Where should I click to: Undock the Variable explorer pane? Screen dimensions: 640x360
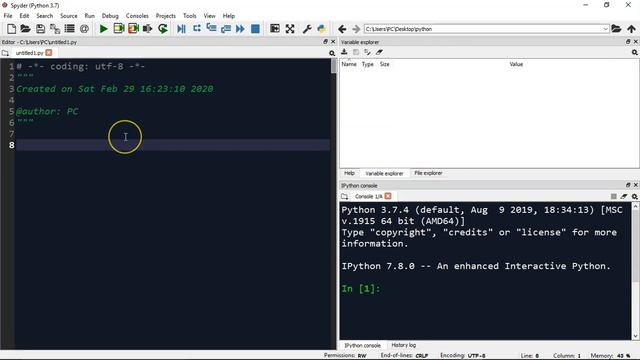628,42
